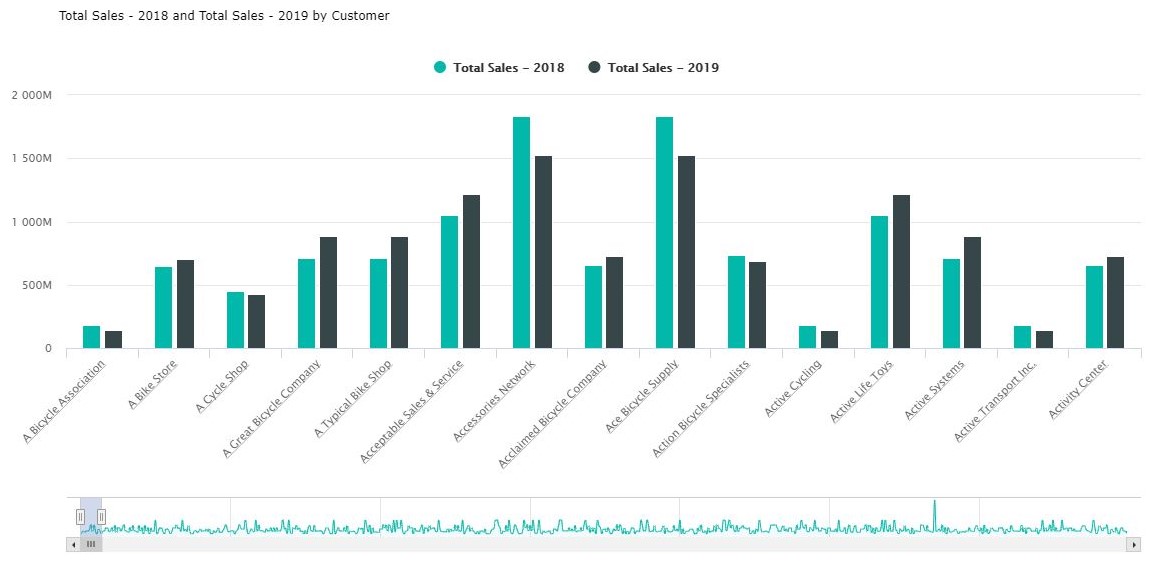Select the Acceptable Sales & Service 2018 bar

pos(450,282)
